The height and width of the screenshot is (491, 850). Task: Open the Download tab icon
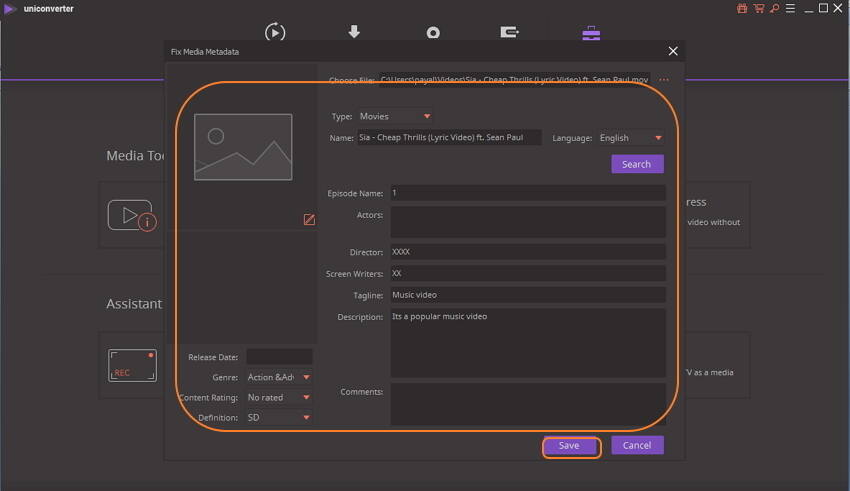click(x=354, y=32)
